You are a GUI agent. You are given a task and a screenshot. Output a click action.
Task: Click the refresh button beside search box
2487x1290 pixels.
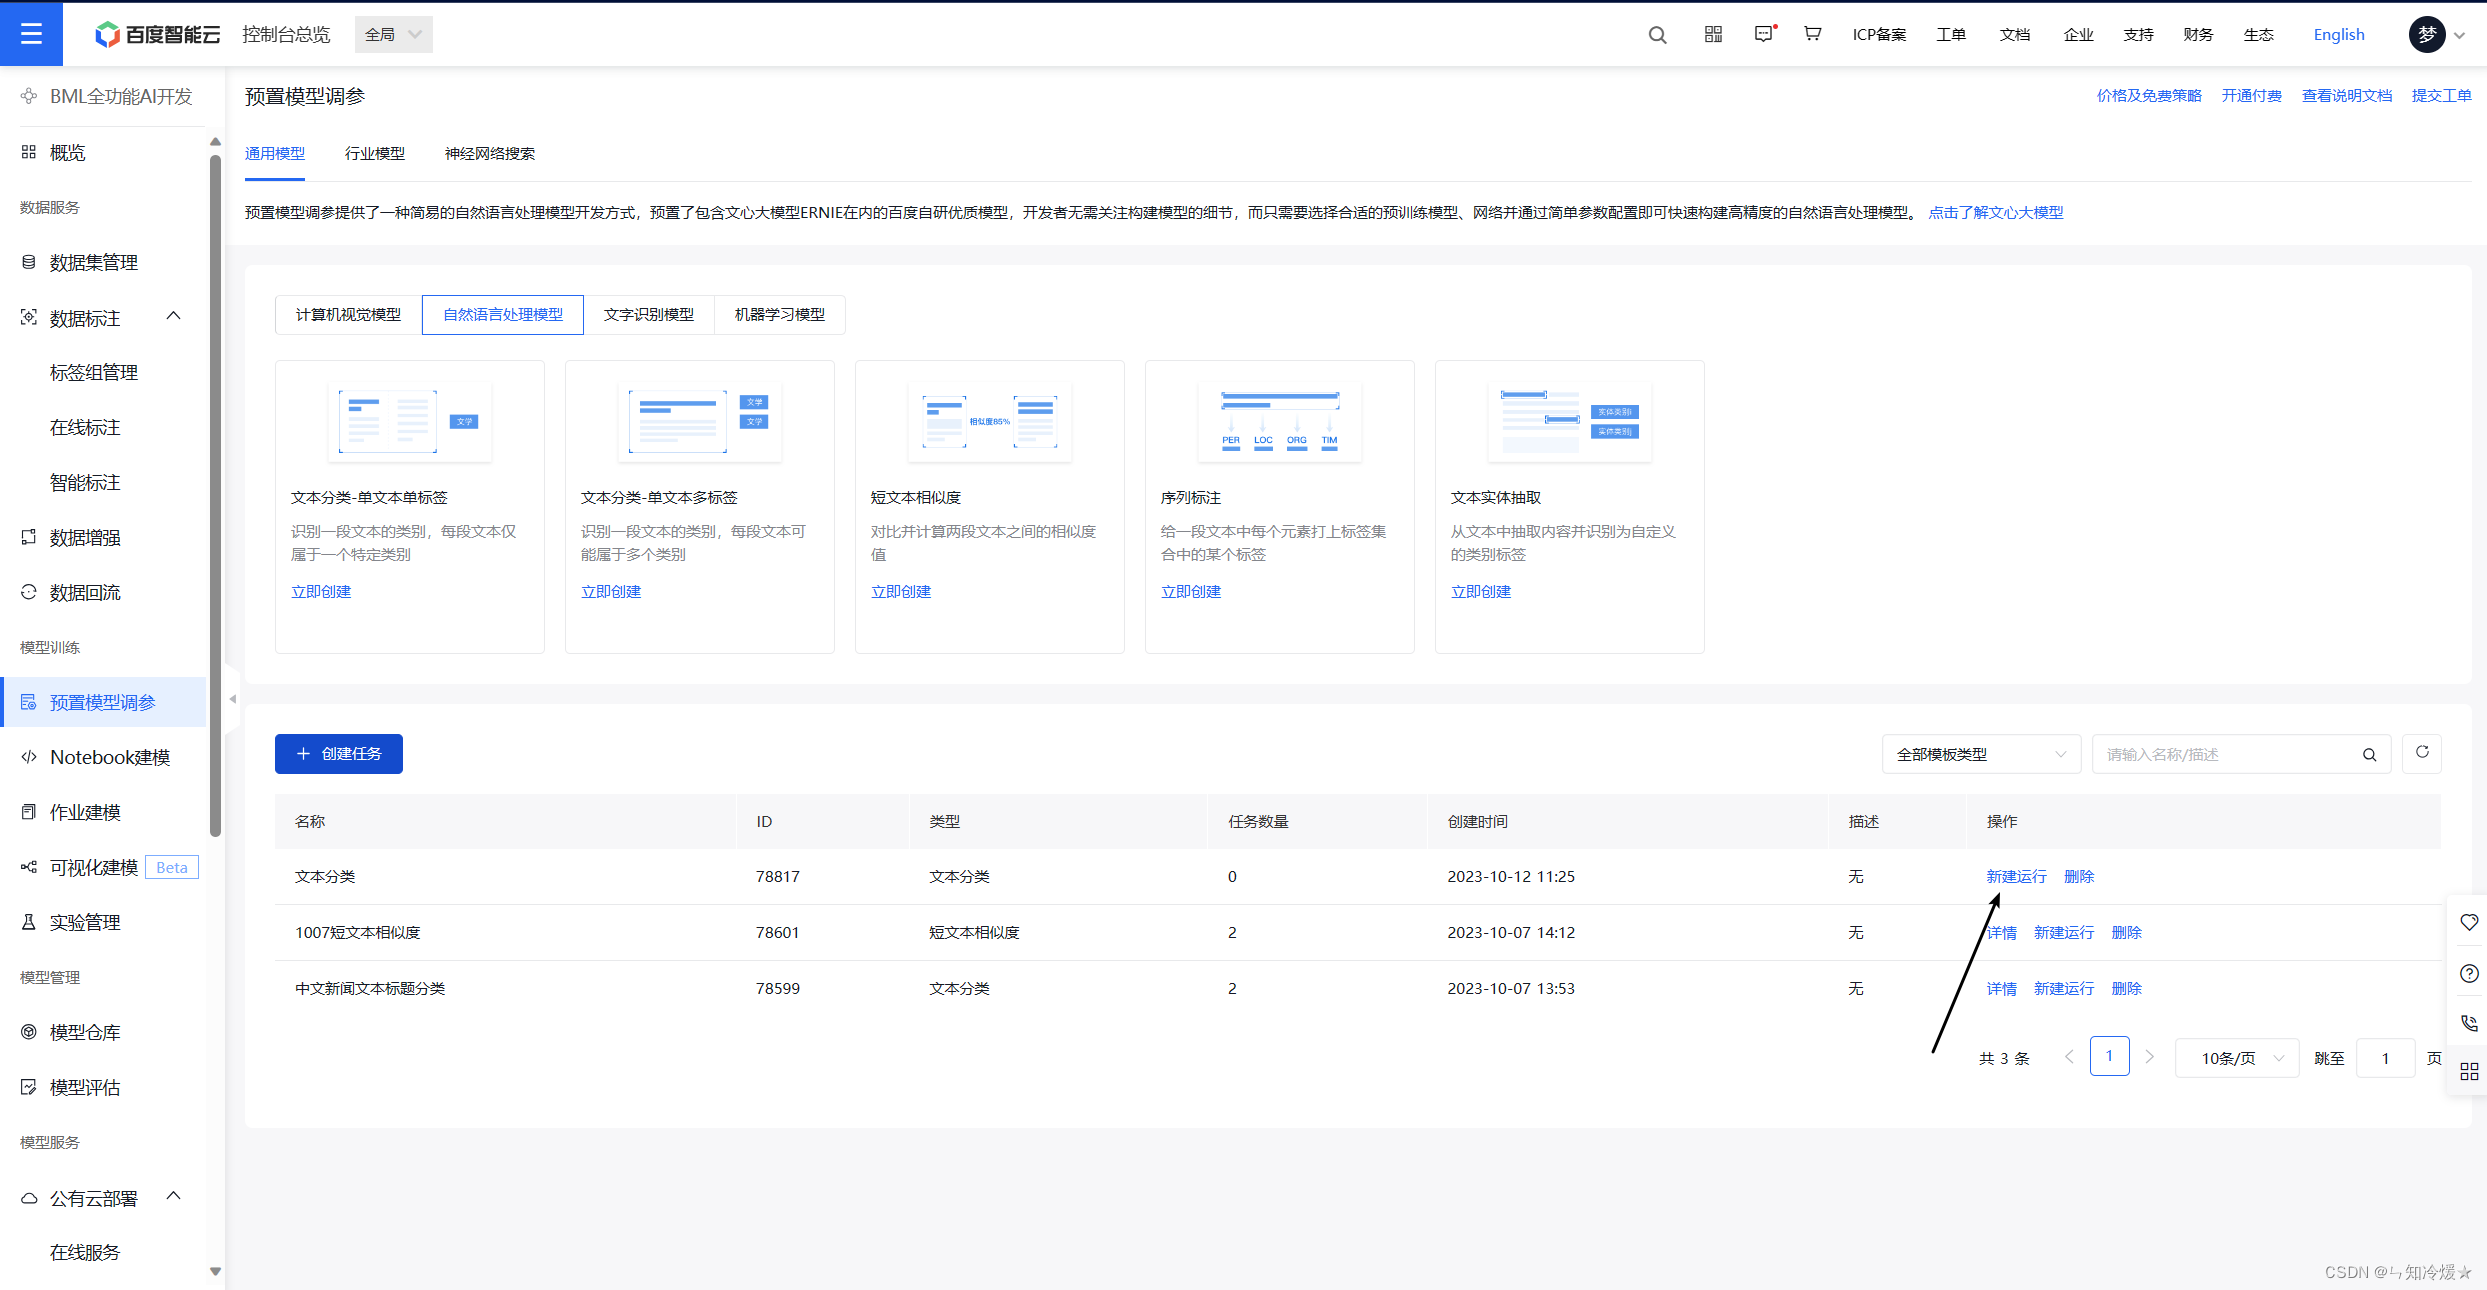click(2422, 753)
